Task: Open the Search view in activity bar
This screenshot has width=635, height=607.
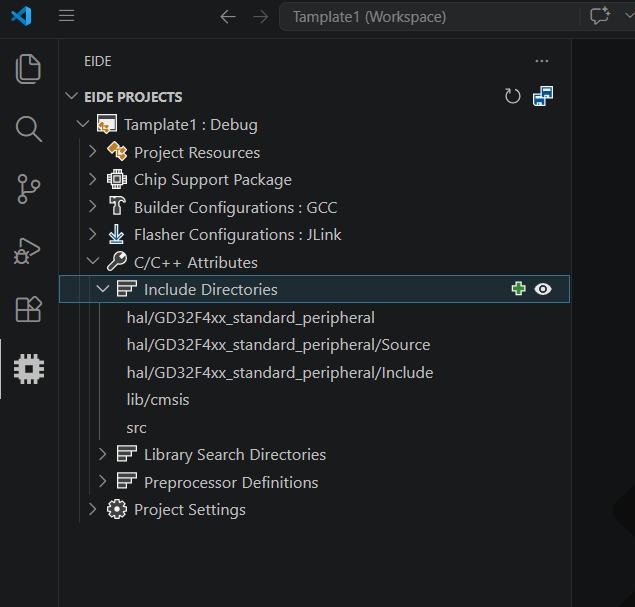Action: [28, 129]
